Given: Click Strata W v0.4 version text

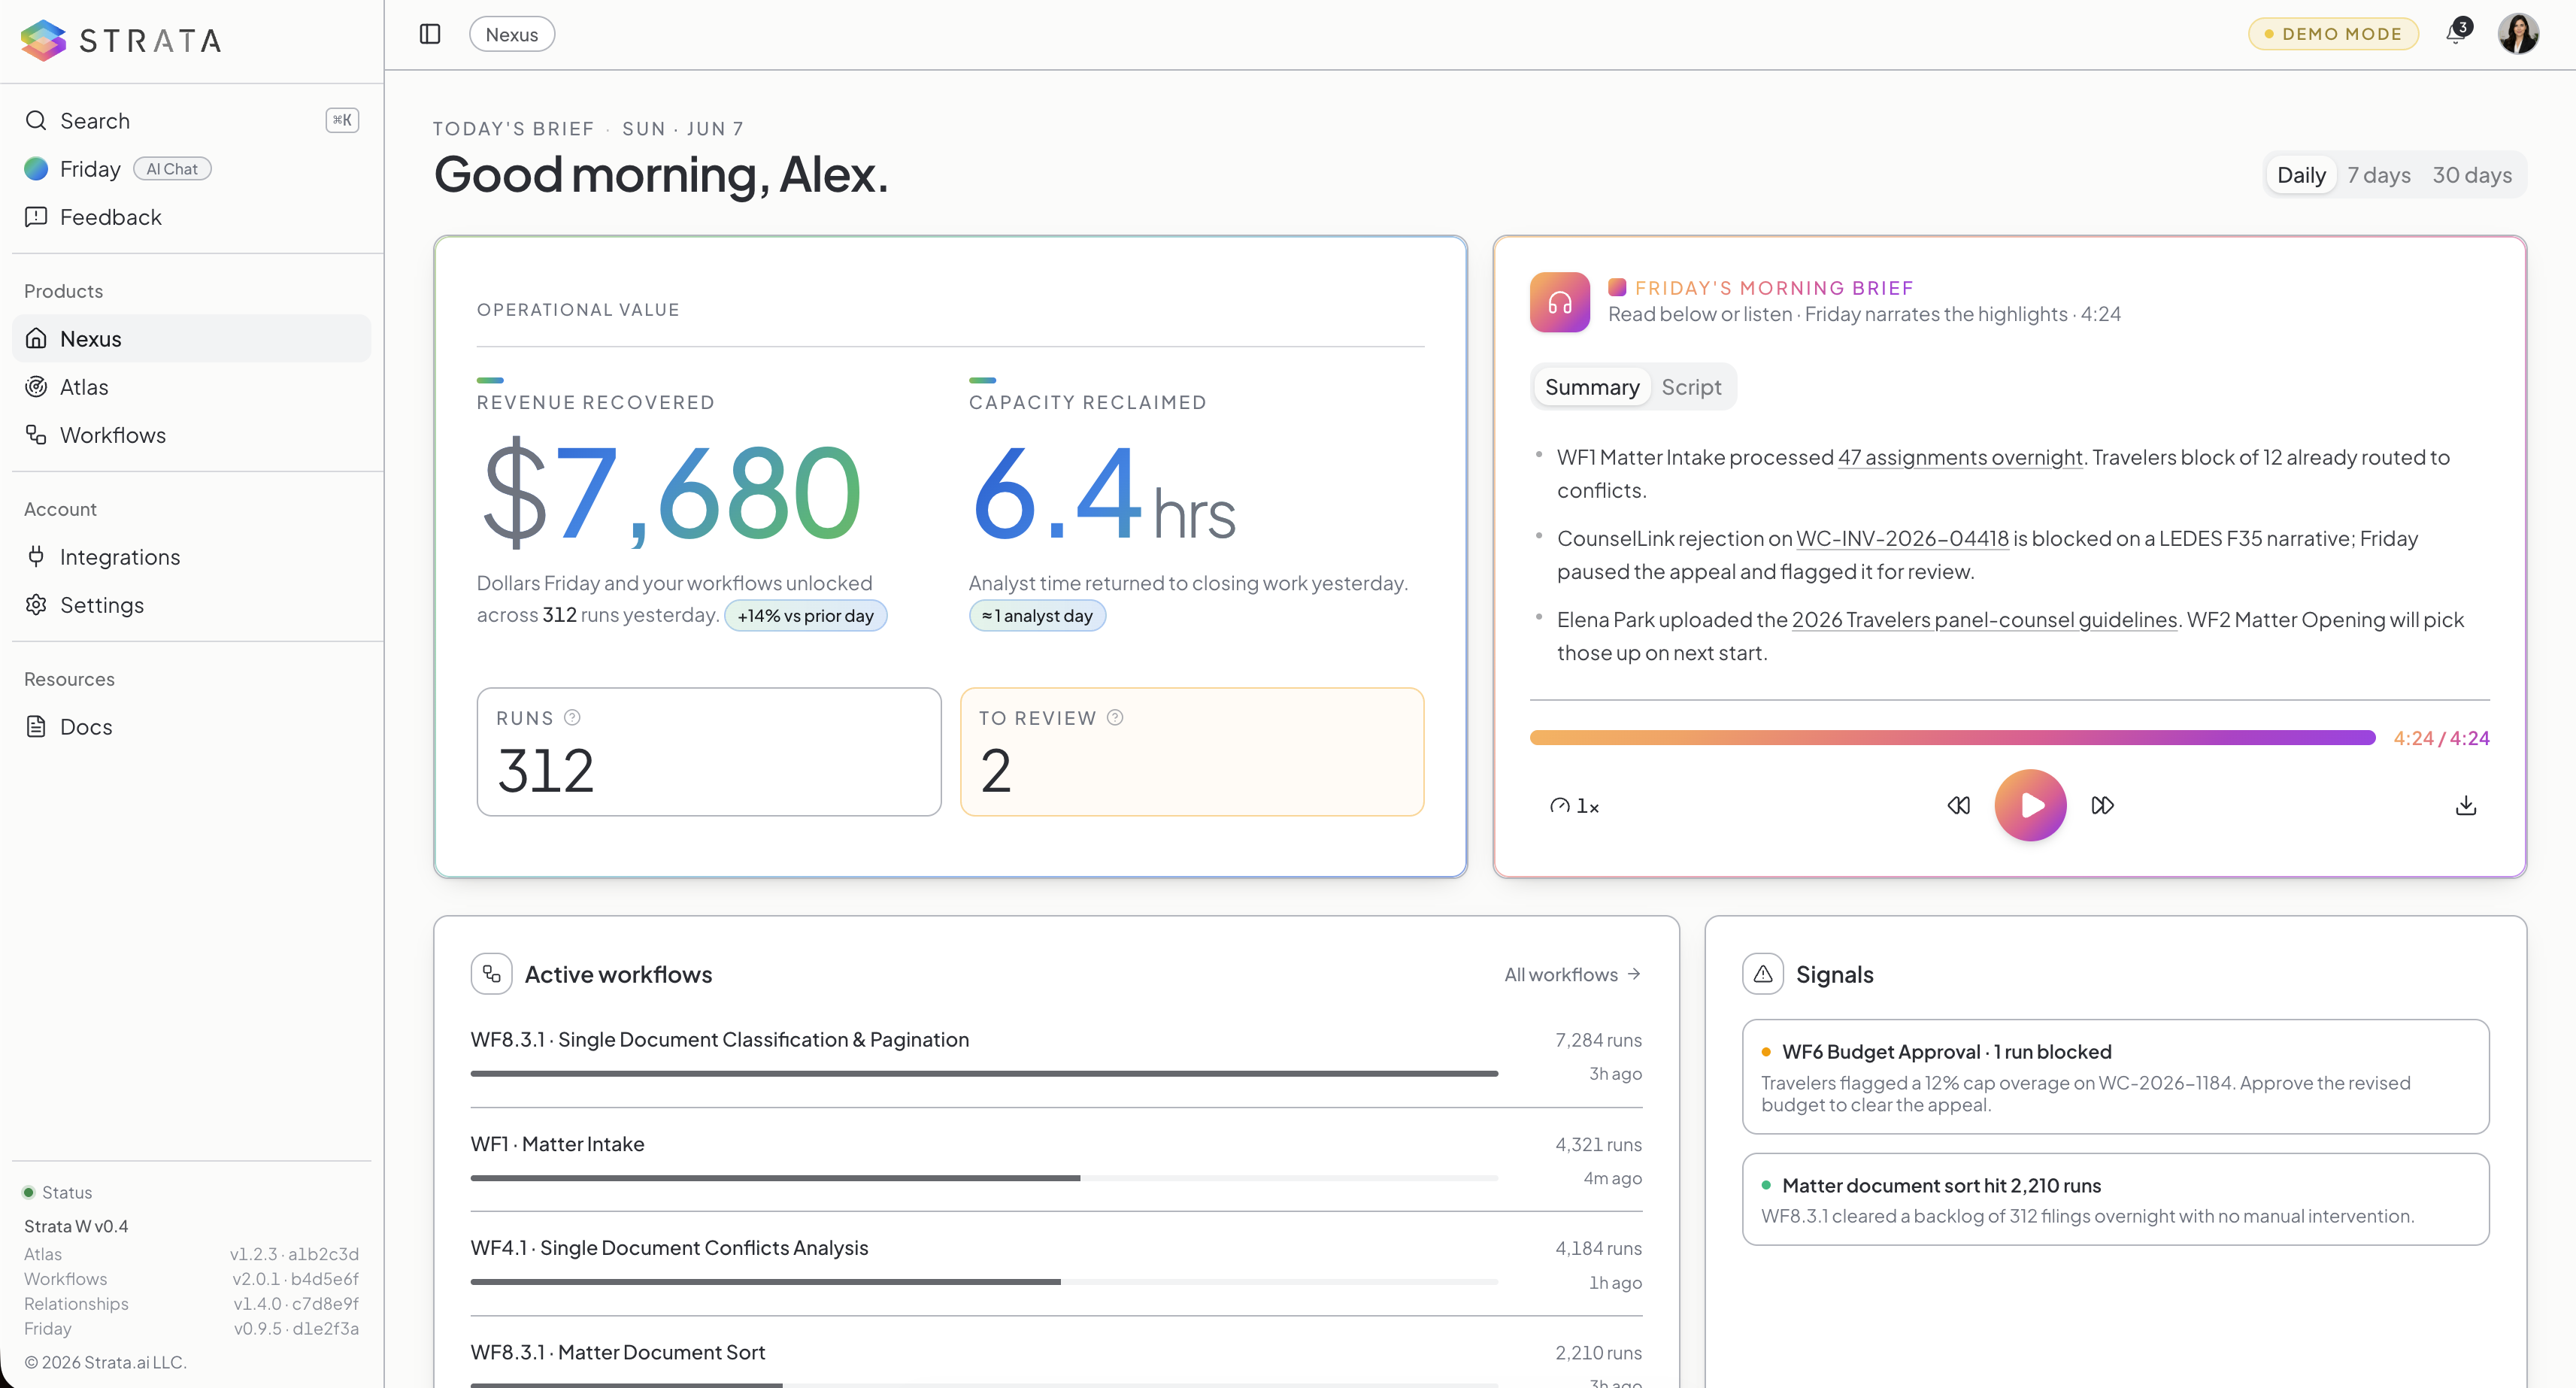Looking at the screenshot, I should pyautogui.click(x=76, y=1226).
